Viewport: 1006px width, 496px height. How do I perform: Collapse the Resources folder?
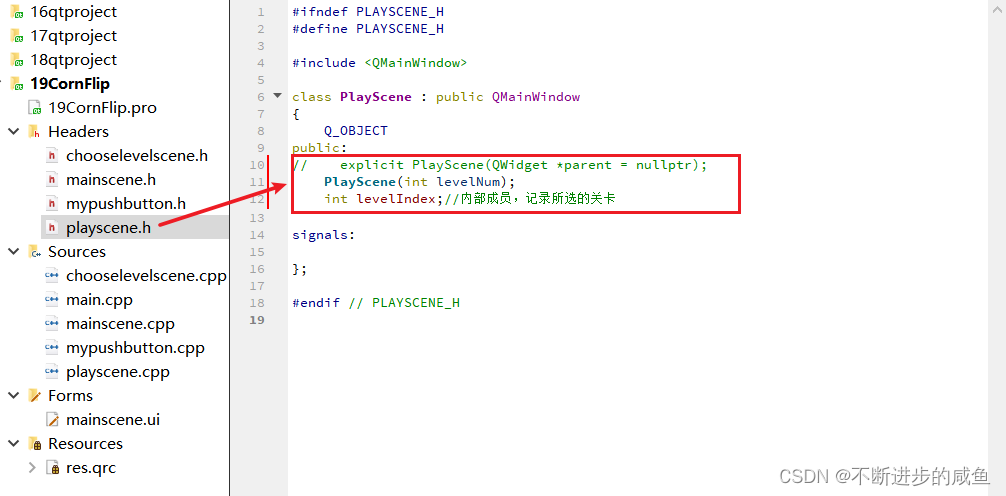(13, 443)
